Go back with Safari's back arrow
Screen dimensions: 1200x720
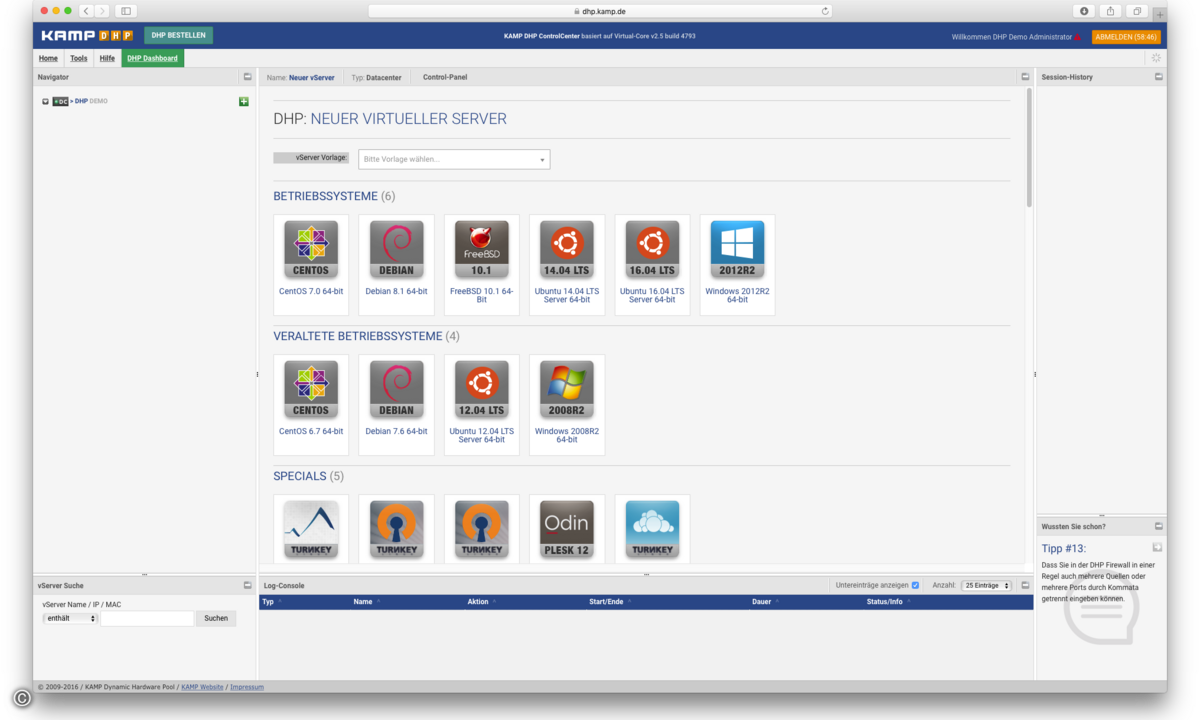(85, 11)
